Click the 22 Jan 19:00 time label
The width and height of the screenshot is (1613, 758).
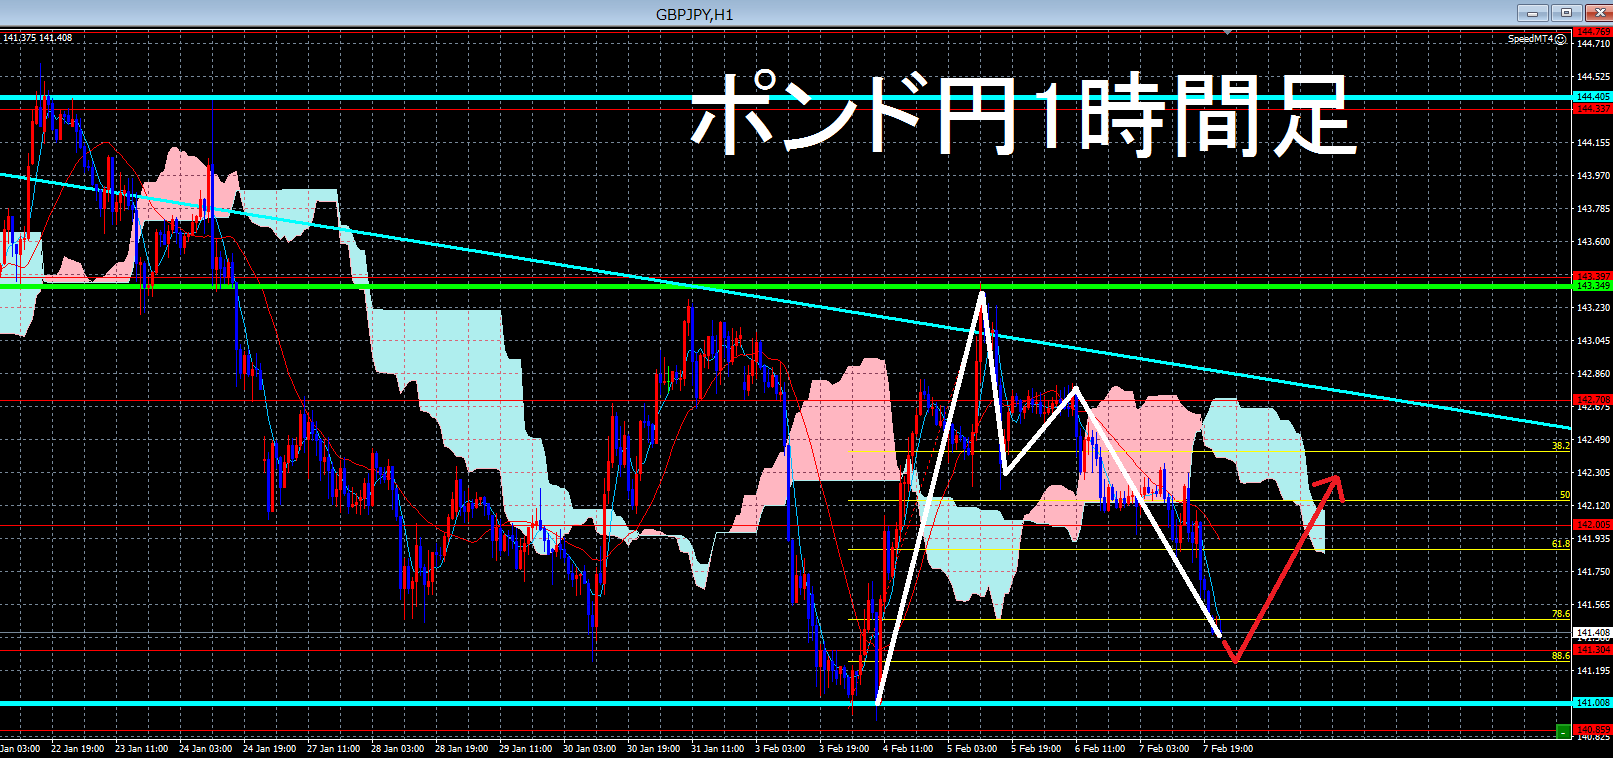pos(77,749)
